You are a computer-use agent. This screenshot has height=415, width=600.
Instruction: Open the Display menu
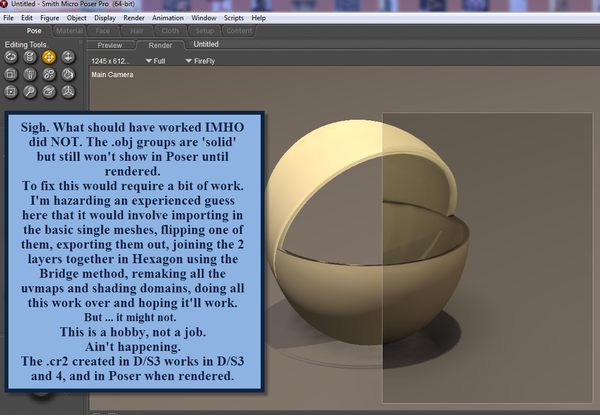[x=105, y=18]
